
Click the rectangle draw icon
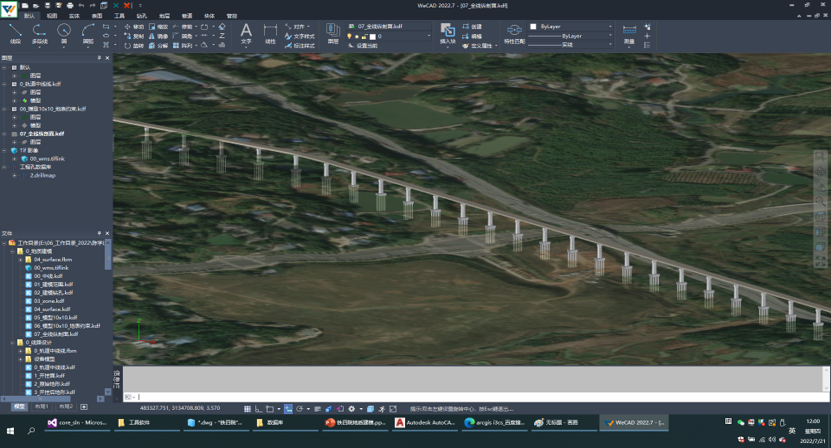106,27
